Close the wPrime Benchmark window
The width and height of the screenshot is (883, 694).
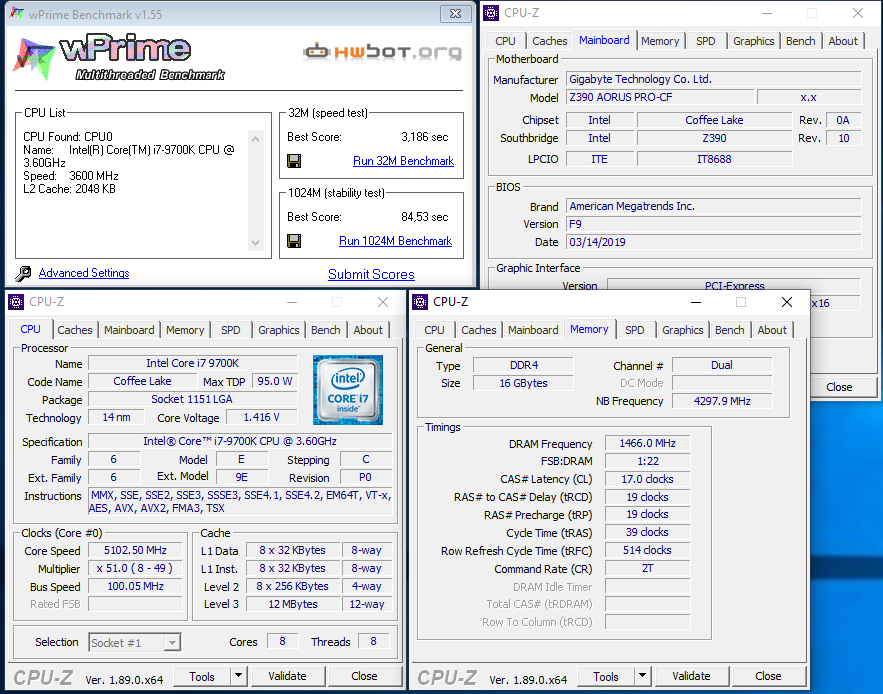point(455,14)
